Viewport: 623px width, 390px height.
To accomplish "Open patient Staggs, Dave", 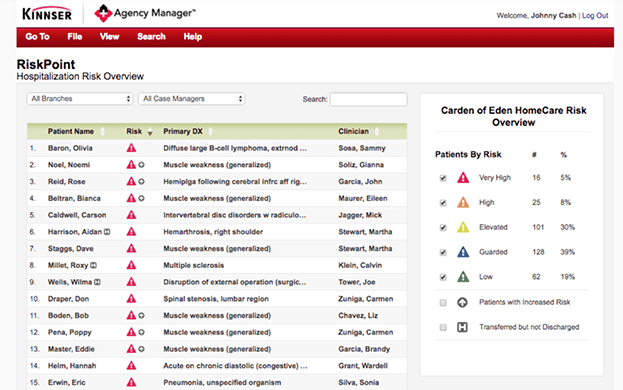I will click(x=71, y=249).
